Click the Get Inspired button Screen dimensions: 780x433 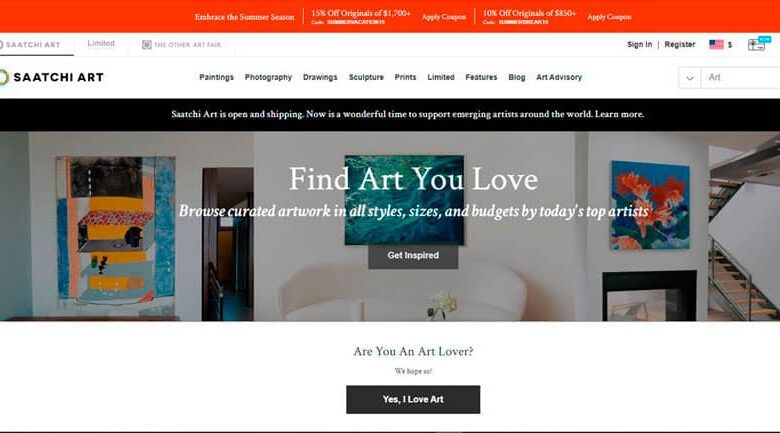click(413, 255)
